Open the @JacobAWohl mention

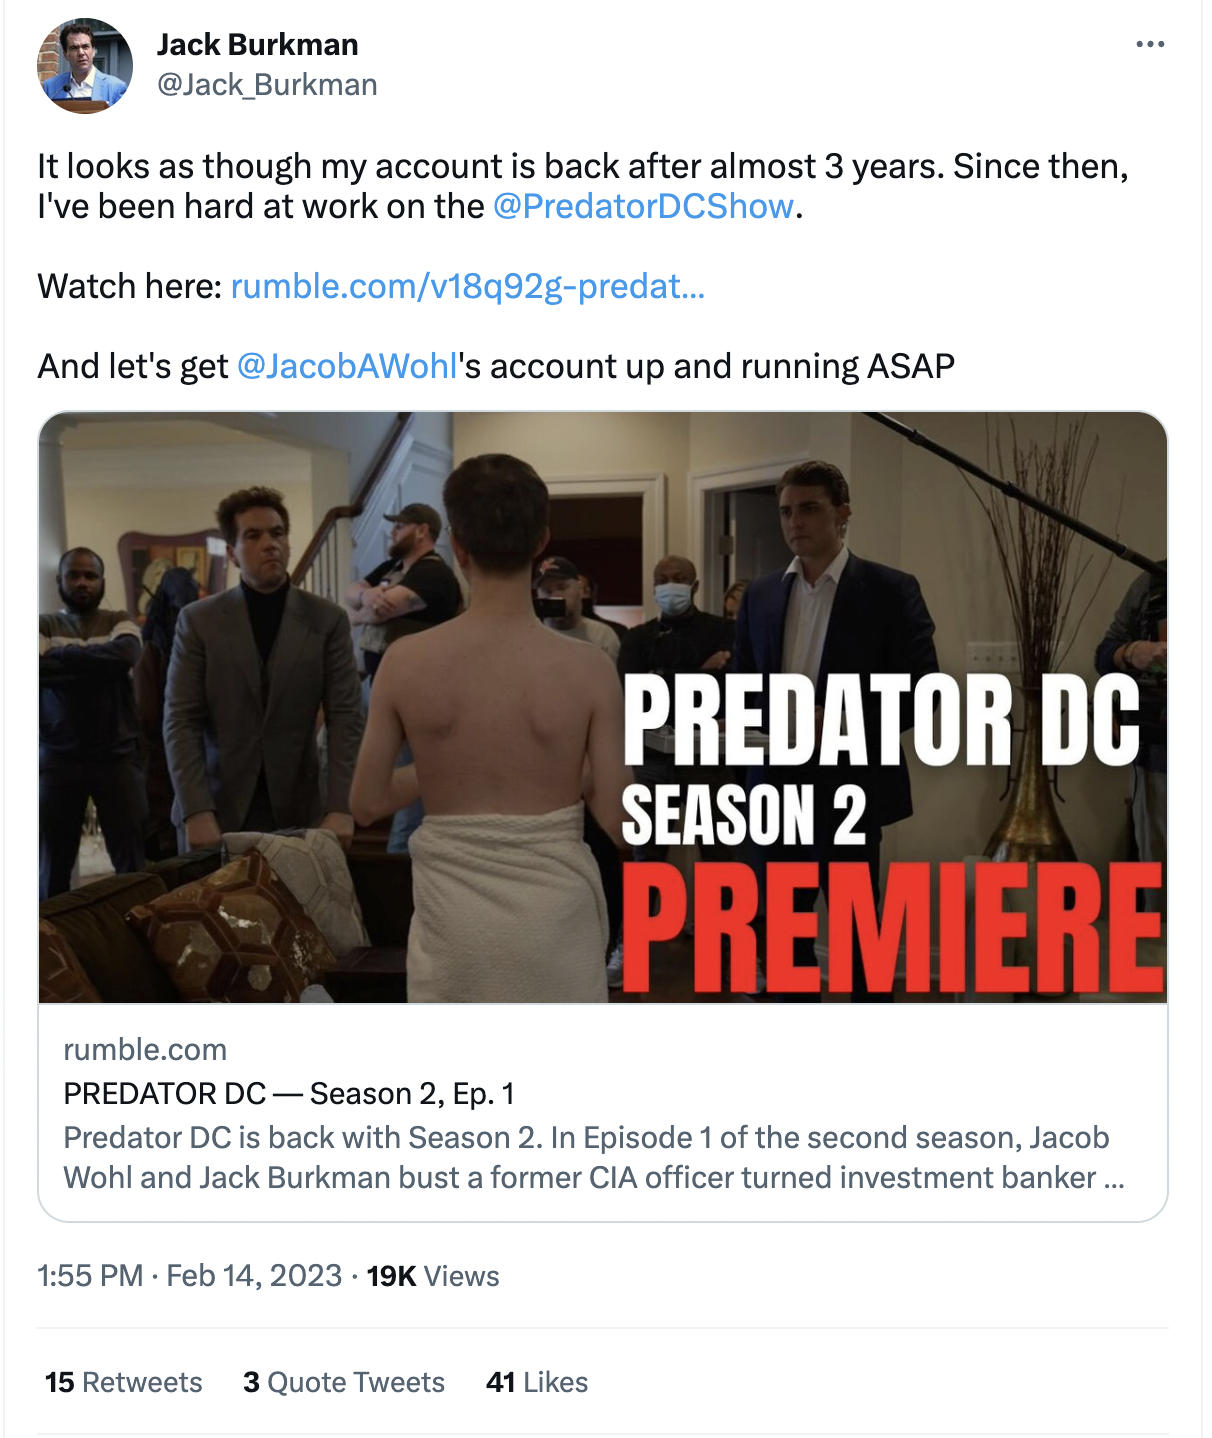pyautogui.click(x=345, y=366)
